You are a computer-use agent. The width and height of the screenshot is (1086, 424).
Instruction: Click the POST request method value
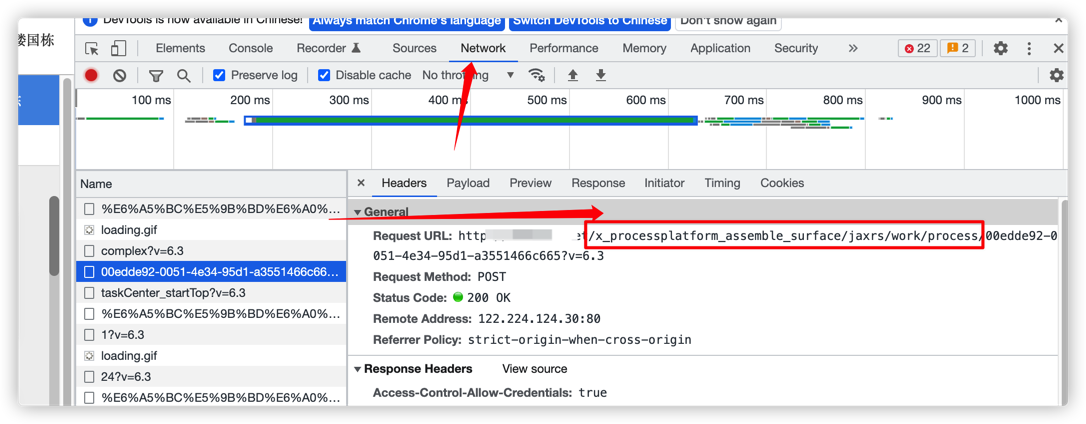click(491, 276)
